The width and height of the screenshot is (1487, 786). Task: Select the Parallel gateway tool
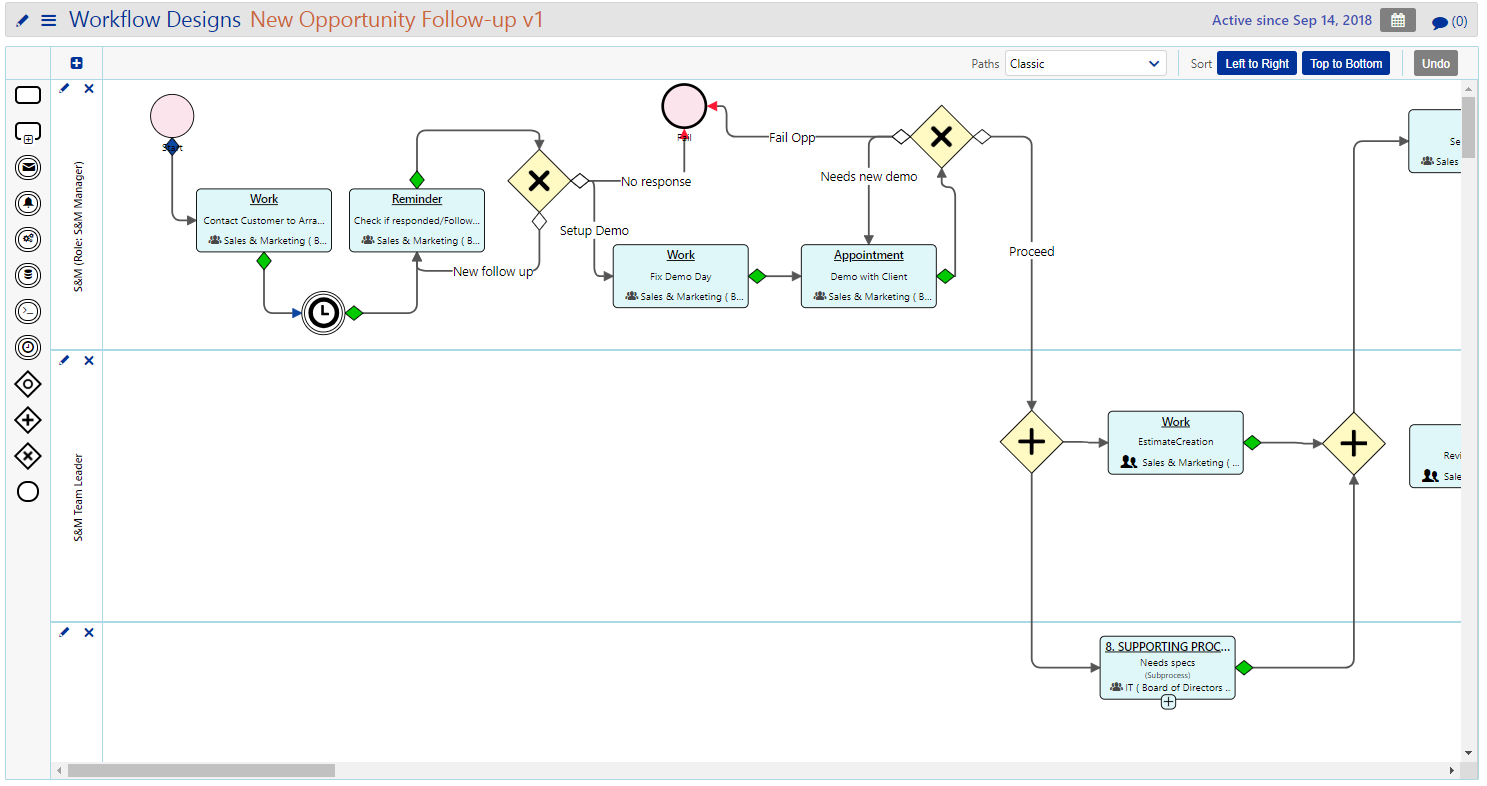[x=27, y=419]
